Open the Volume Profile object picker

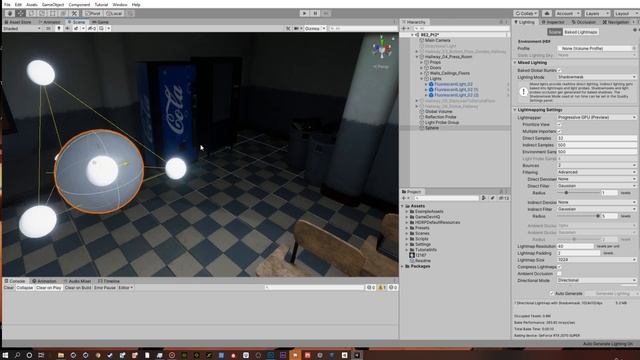click(634, 48)
